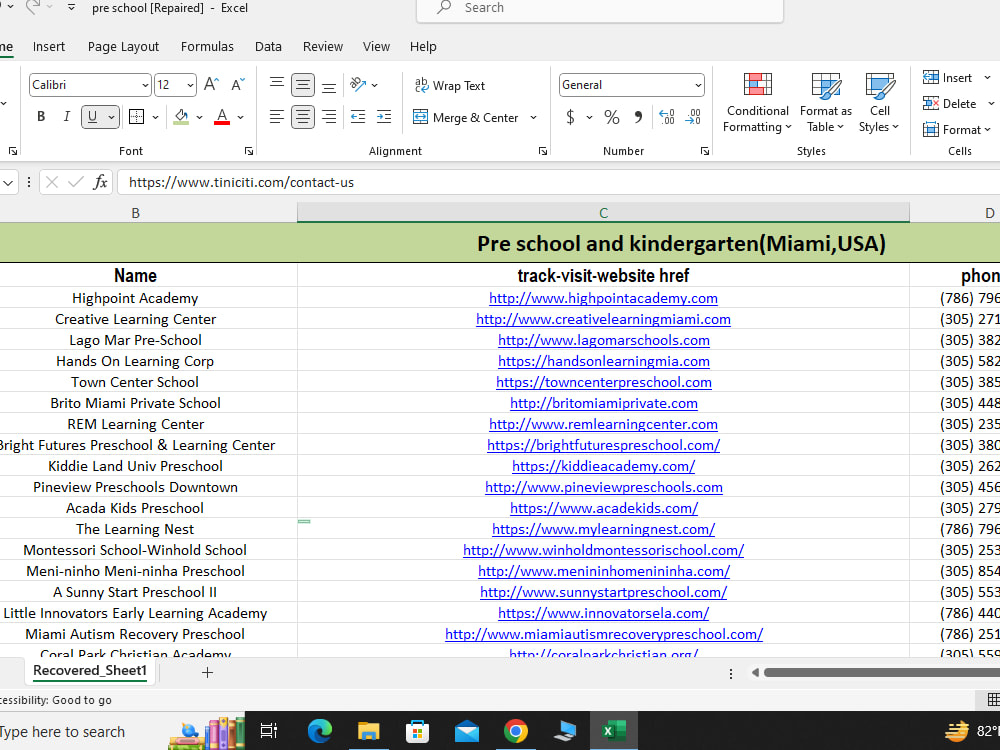The image size is (1000, 750).
Task: Open Alignment settings dialog launcher
Action: [543, 151]
